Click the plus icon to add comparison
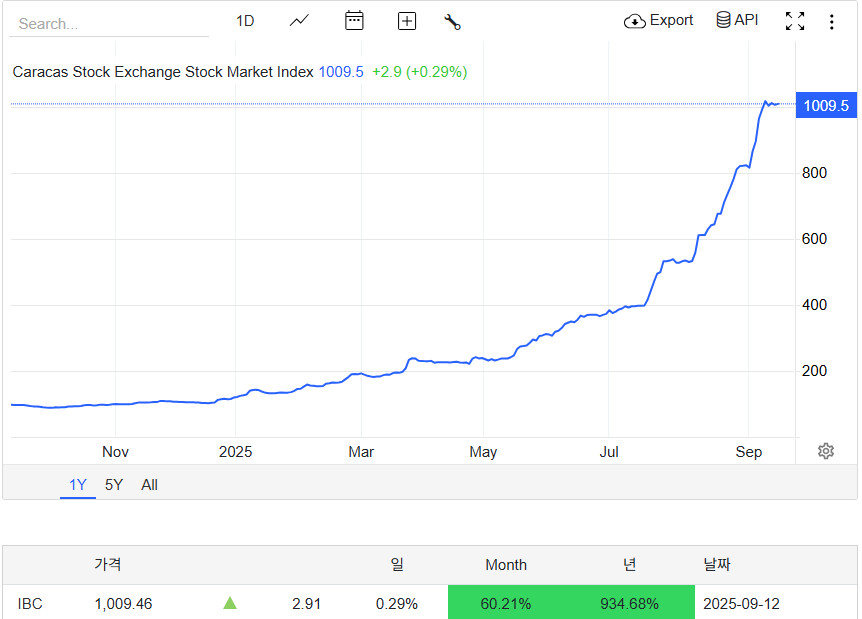The image size is (862, 619). tap(407, 21)
